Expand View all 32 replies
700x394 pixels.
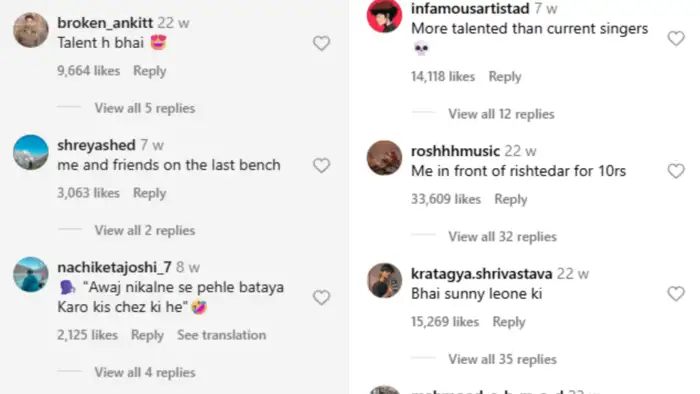(x=502, y=237)
